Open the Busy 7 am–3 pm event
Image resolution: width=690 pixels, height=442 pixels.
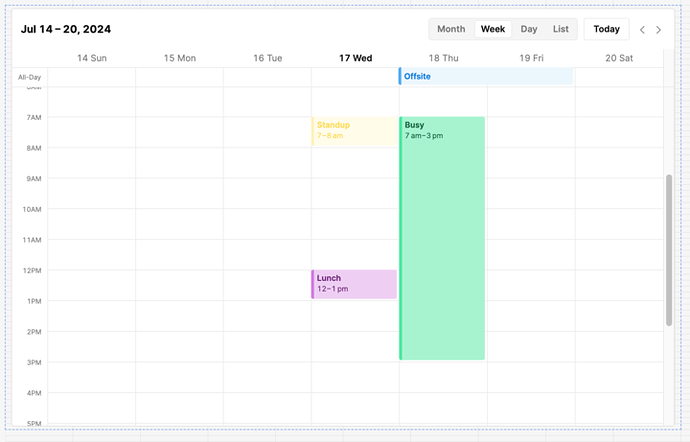pyautogui.click(x=442, y=238)
